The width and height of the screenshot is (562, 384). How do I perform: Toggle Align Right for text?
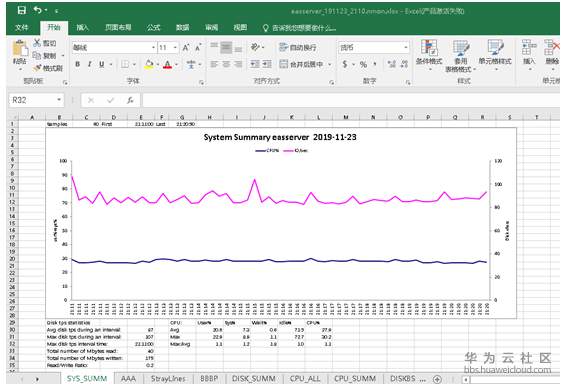click(238, 64)
